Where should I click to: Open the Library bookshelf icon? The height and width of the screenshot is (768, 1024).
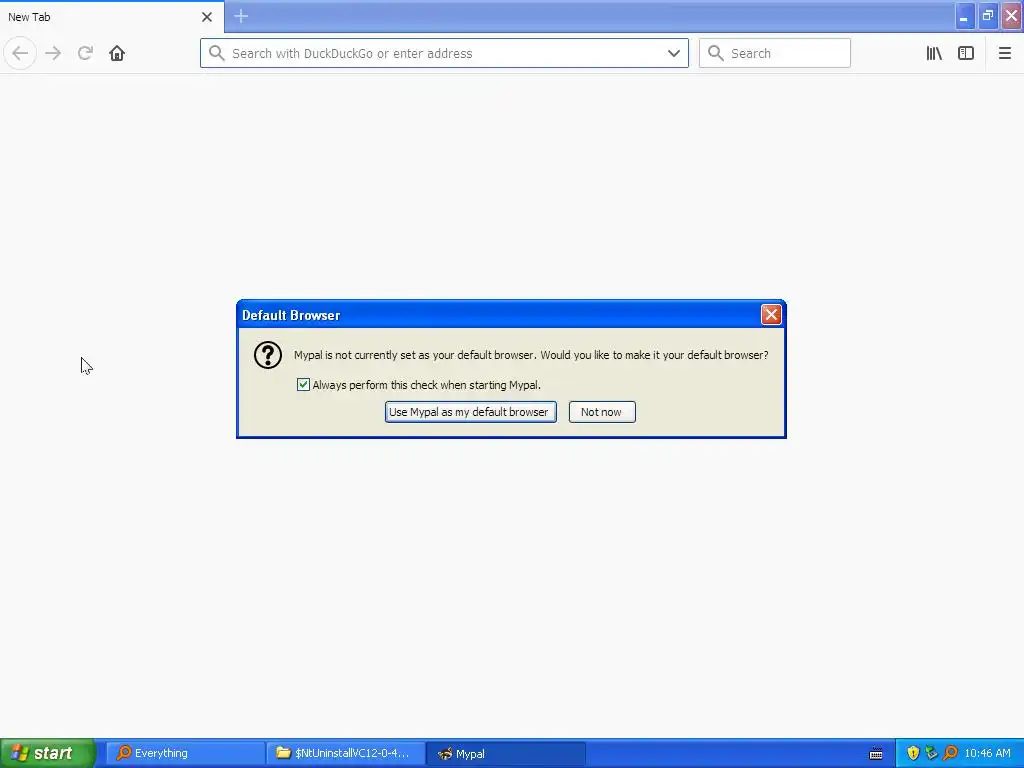[934, 53]
